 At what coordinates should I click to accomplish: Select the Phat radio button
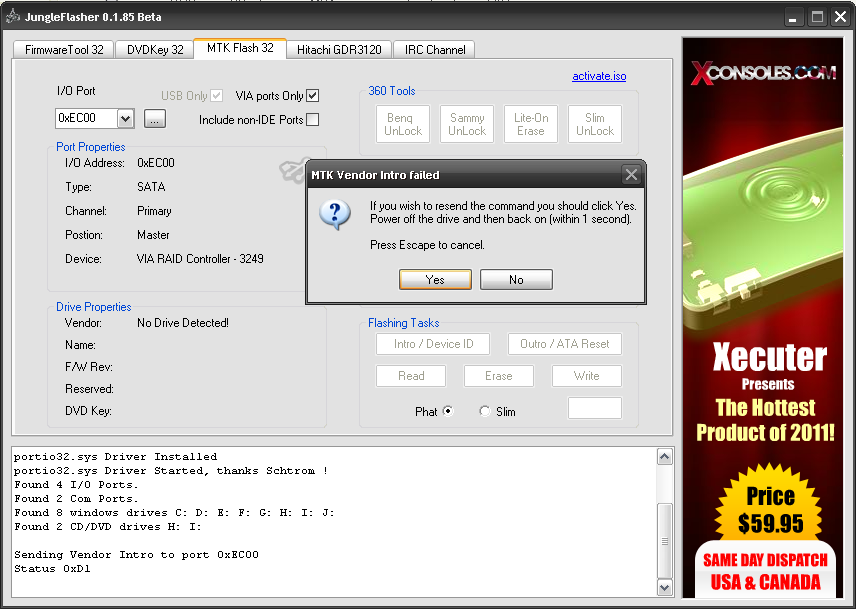pyautogui.click(x=448, y=411)
